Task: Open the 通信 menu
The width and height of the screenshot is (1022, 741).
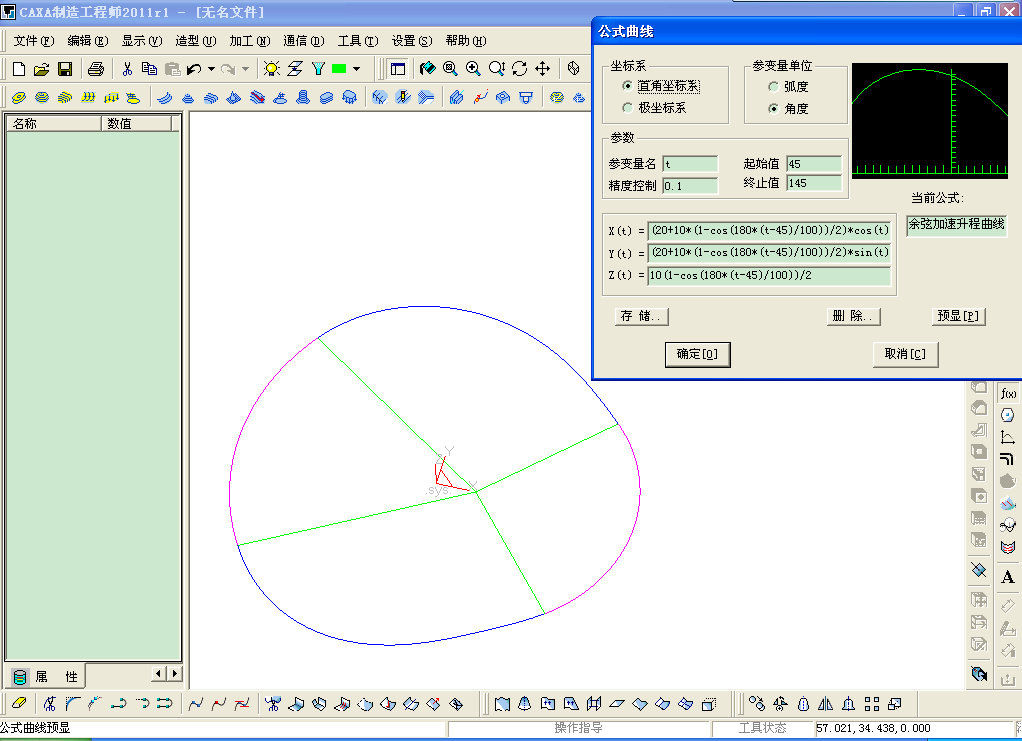Action: coord(304,40)
